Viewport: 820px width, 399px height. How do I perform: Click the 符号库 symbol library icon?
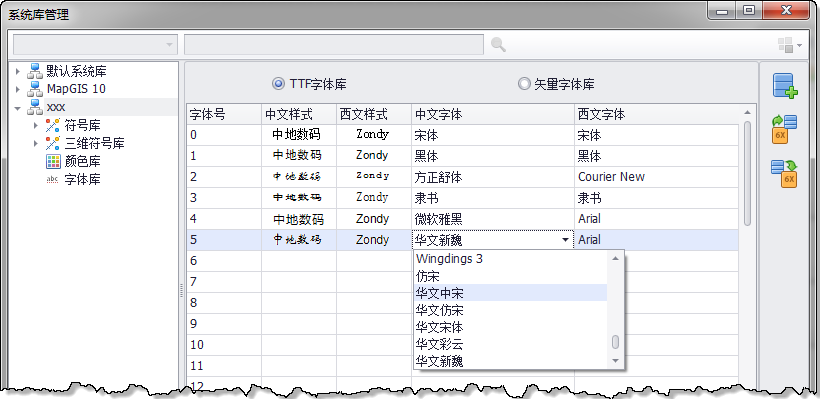coord(53,126)
